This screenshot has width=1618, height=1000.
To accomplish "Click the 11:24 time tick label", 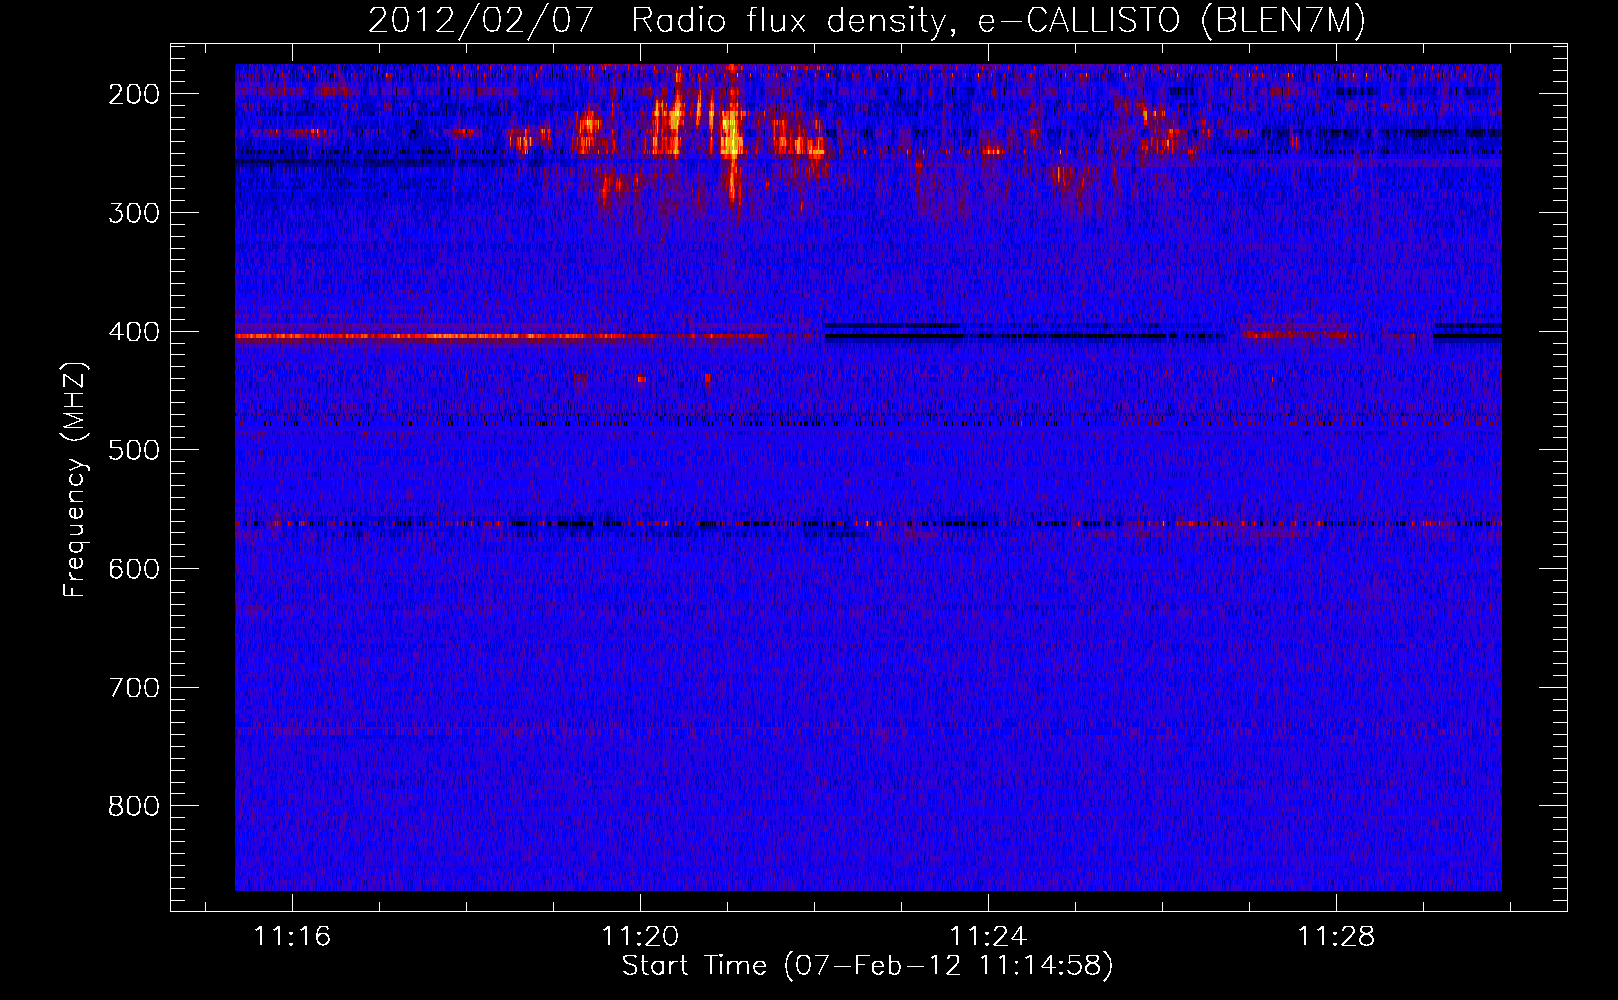I will click(x=988, y=937).
